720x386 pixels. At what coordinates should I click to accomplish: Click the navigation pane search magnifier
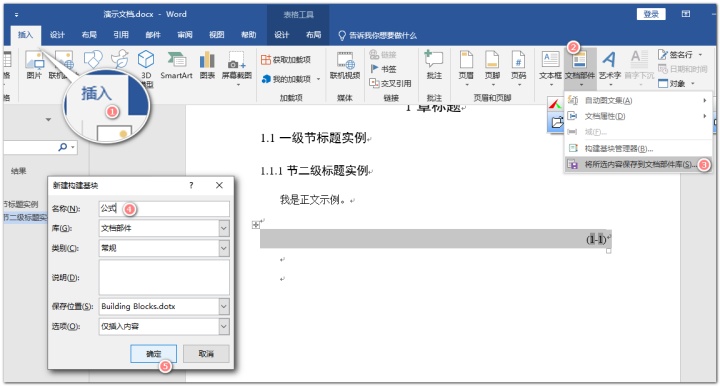click(63, 147)
